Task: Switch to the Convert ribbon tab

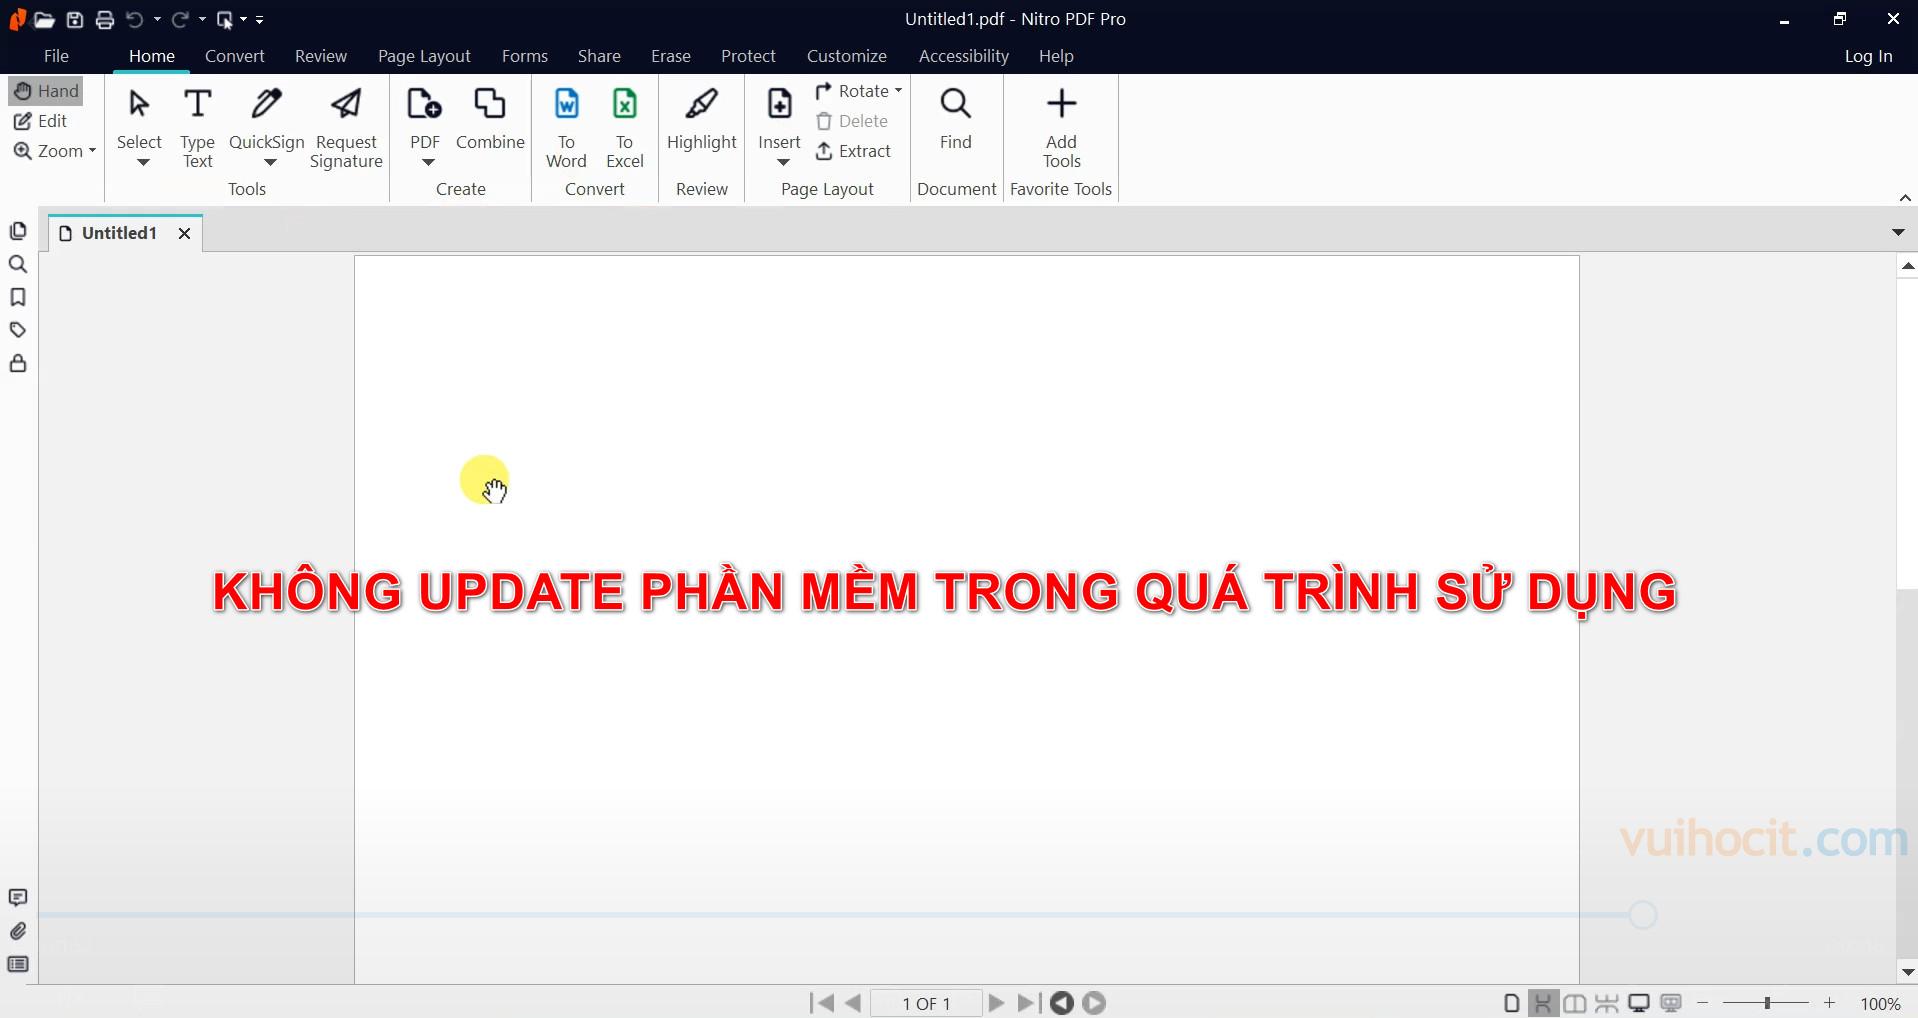Action: point(234,56)
